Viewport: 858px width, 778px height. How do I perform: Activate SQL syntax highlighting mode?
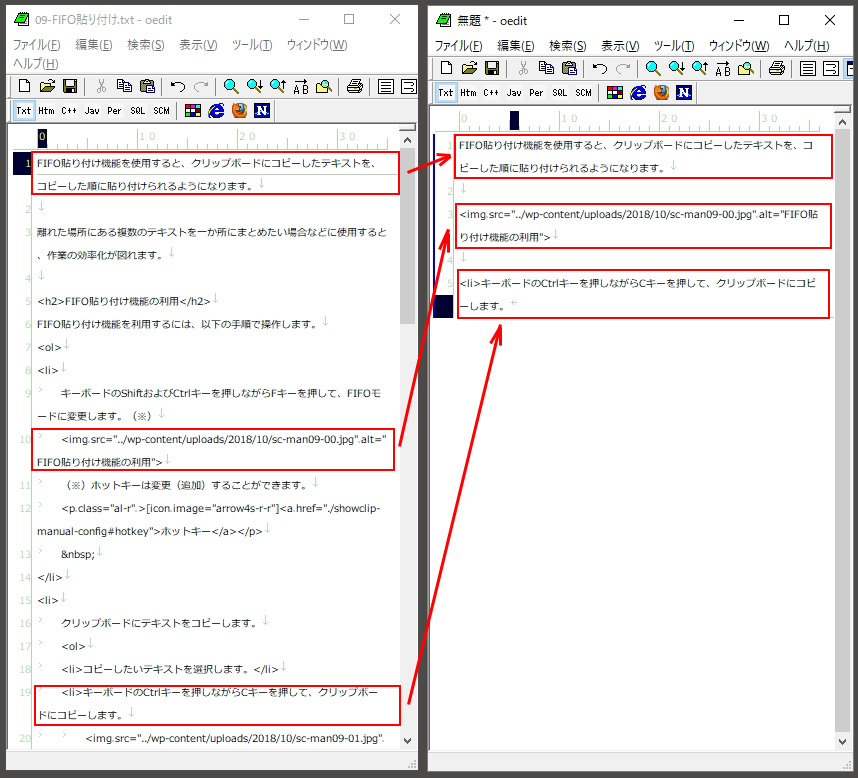(x=137, y=110)
